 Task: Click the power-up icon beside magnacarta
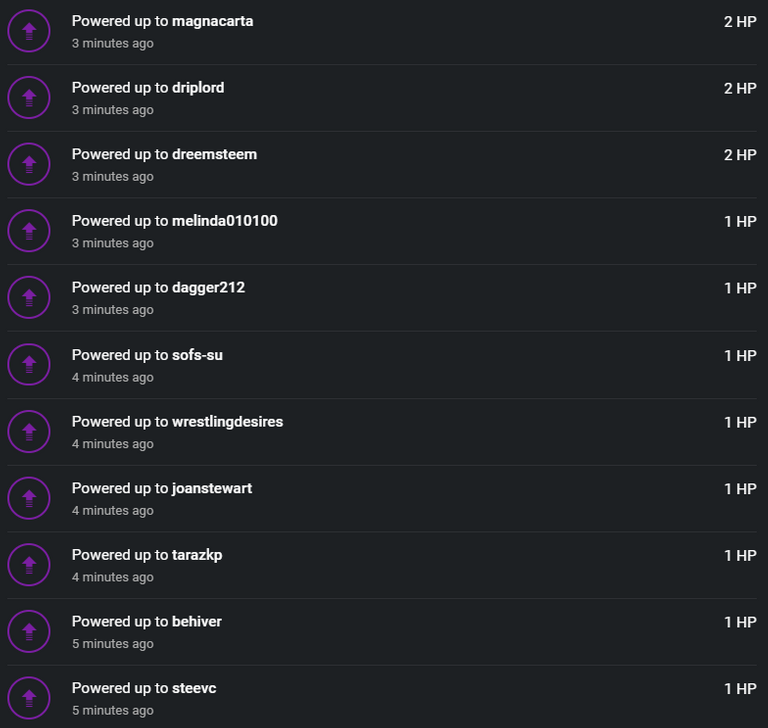[x=29, y=31]
